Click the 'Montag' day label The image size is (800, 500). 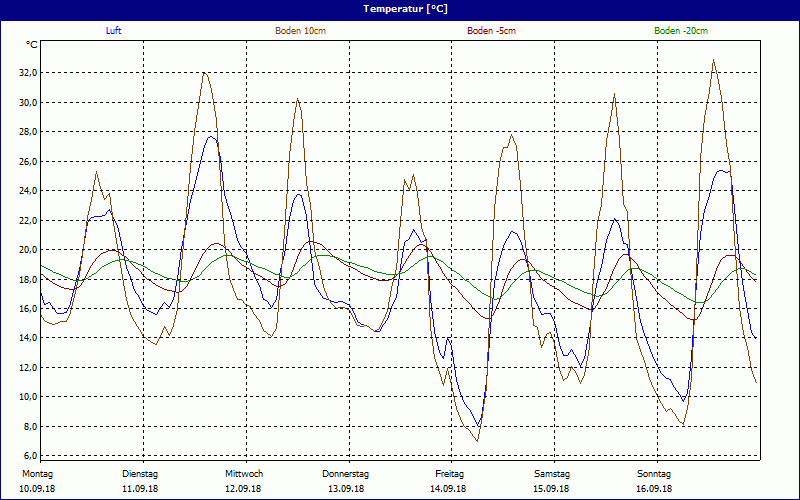click(37, 474)
